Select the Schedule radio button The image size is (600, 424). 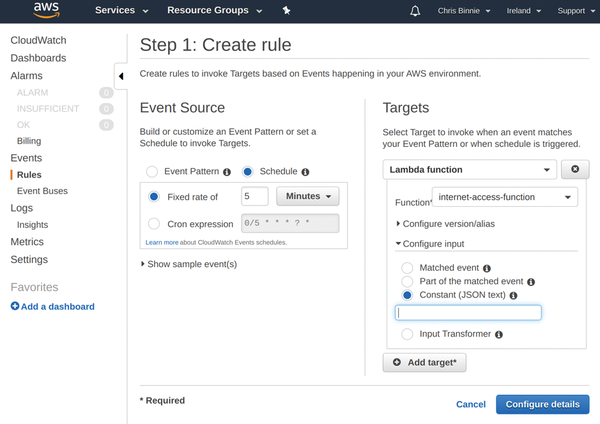[x=248, y=171]
